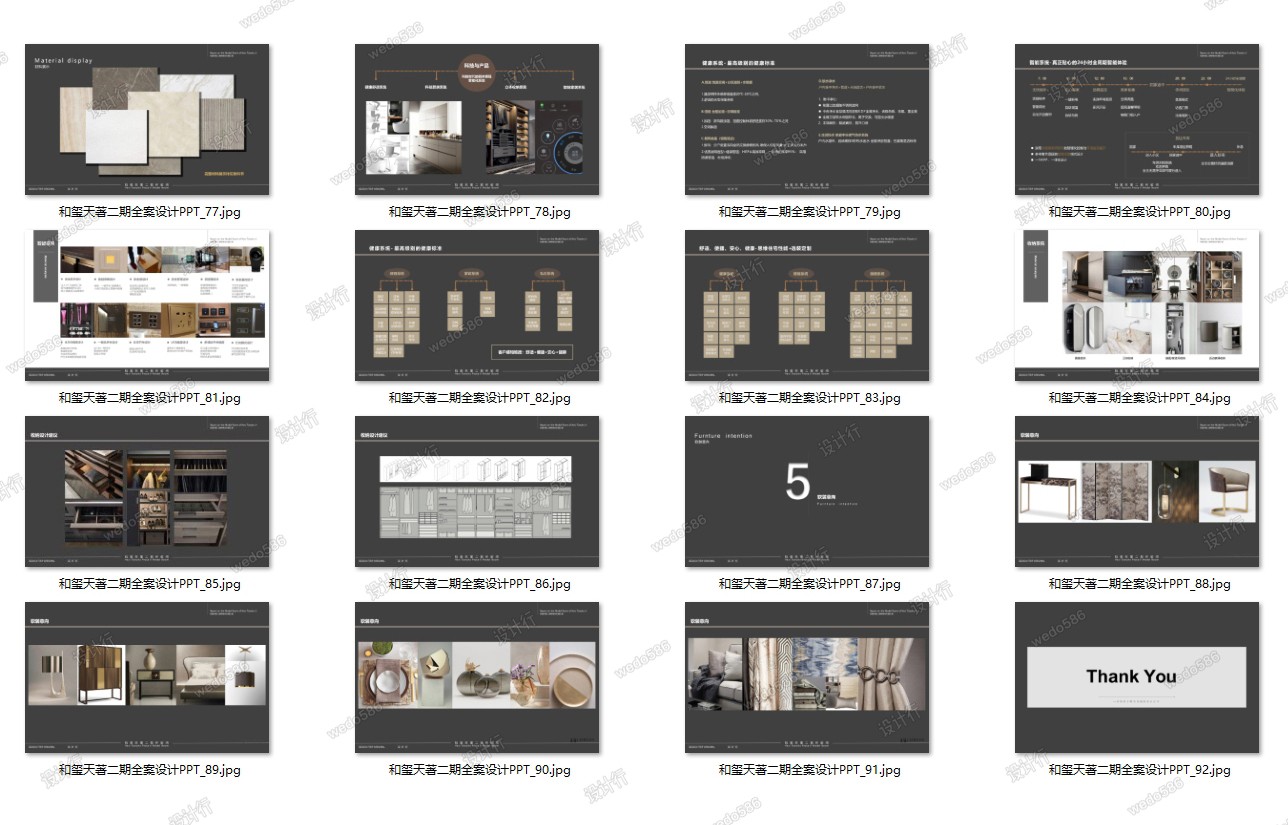Select thumbnail of PPT_77 material display slide
Screen dimensions: 1288x825
pyautogui.click(x=147, y=119)
